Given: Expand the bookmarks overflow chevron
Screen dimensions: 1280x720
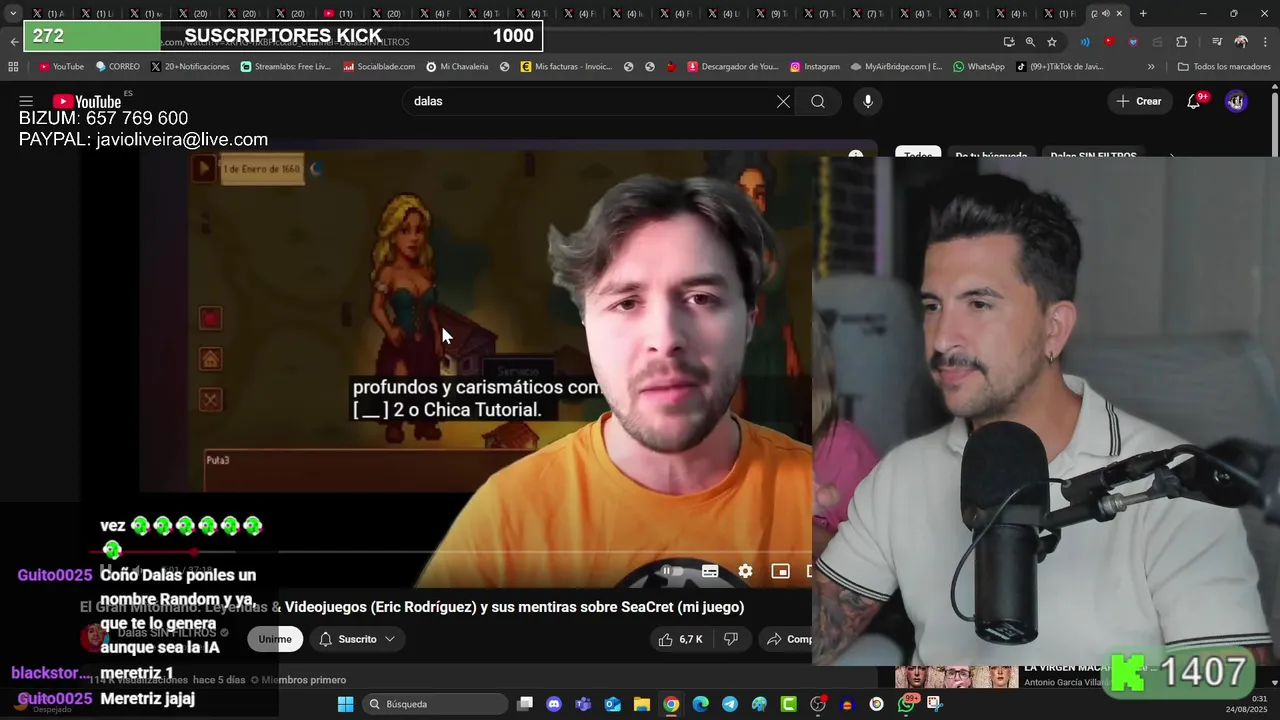Looking at the screenshot, I should tap(1151, 66).
